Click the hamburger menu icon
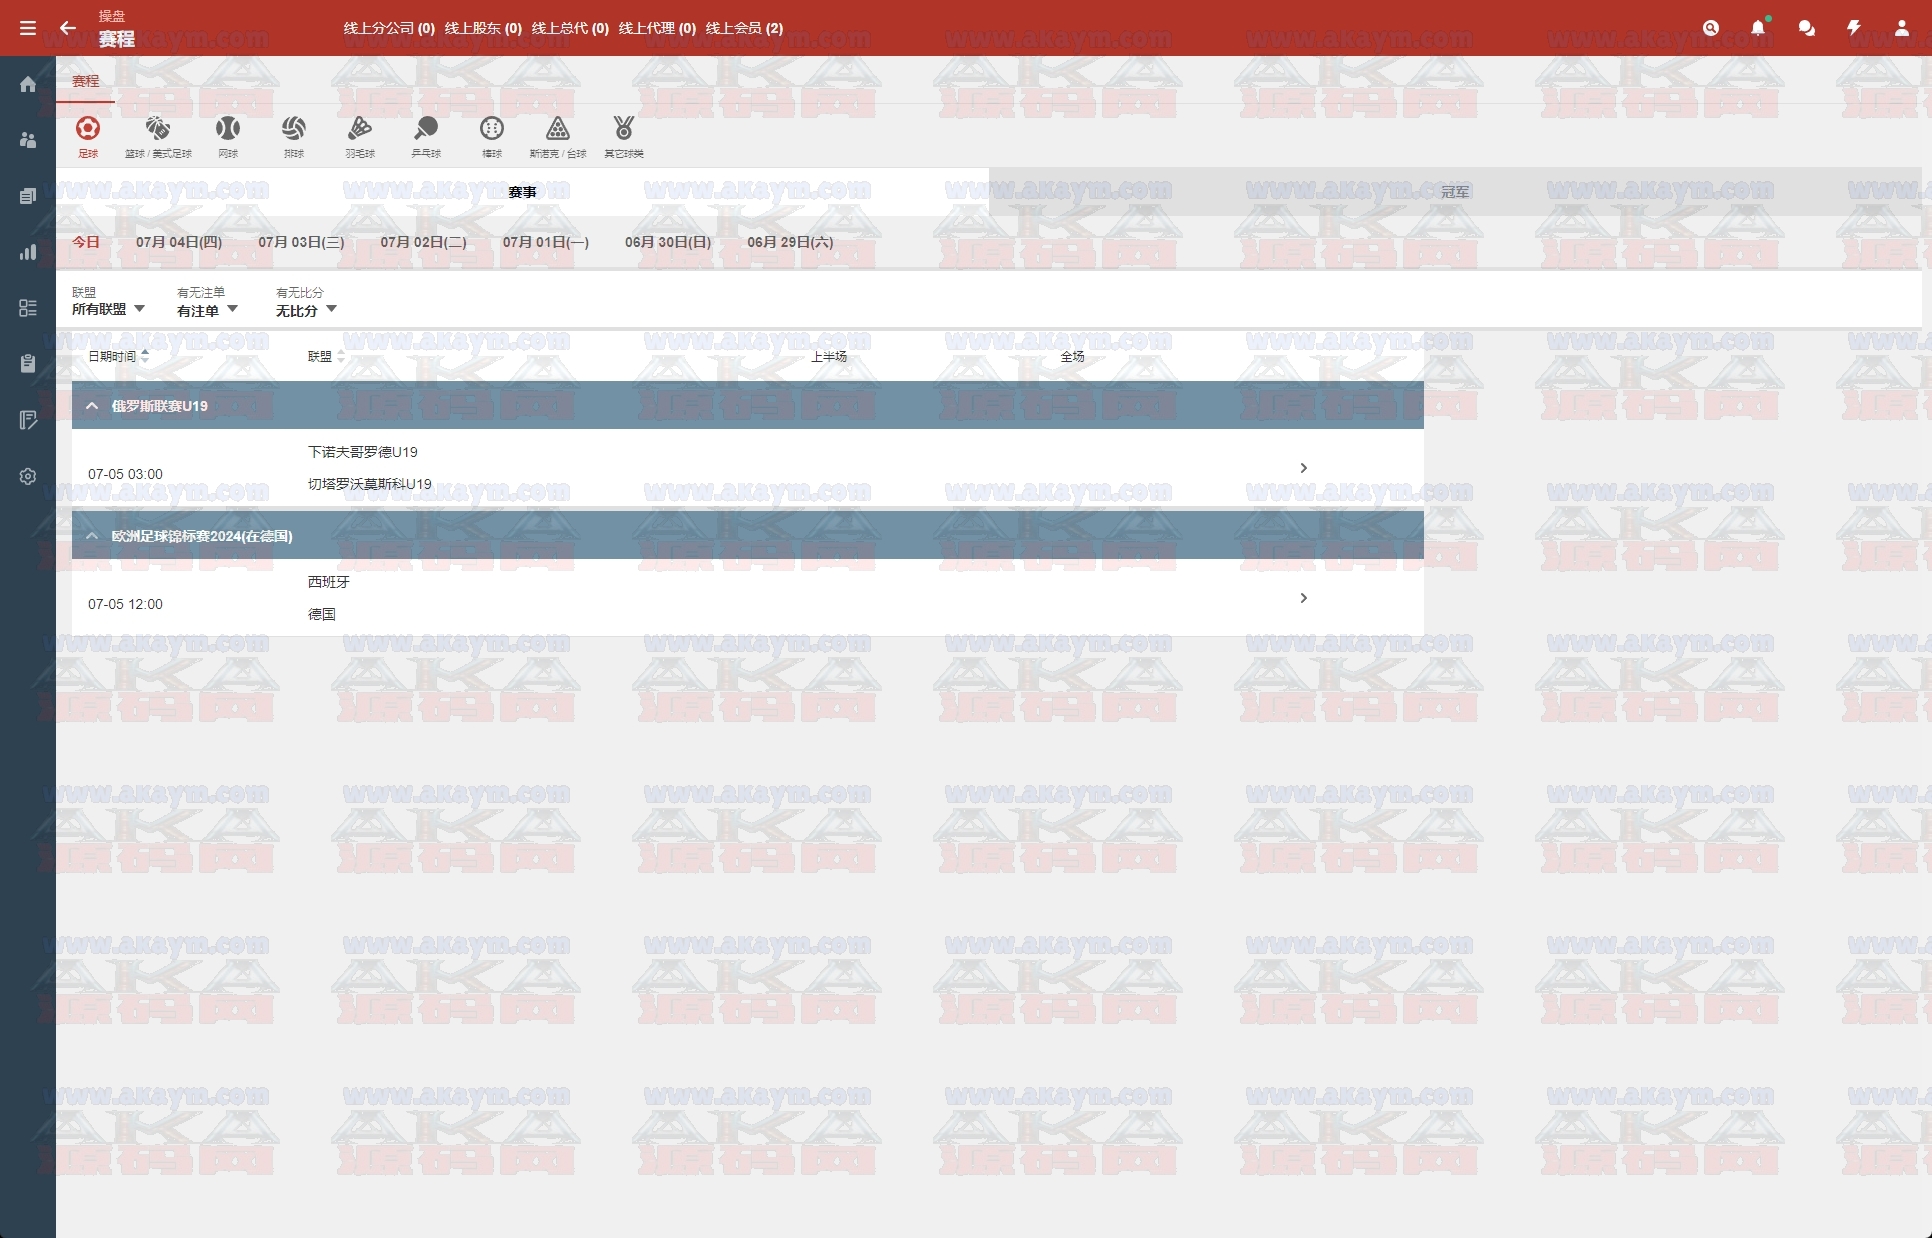Viewport: 1932px width, 1238px height. coord(28,28)
